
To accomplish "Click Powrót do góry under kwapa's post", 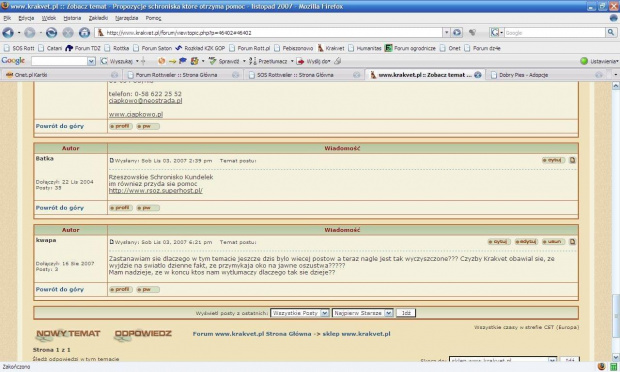I will pyautogui.click(x=60, y=289).
